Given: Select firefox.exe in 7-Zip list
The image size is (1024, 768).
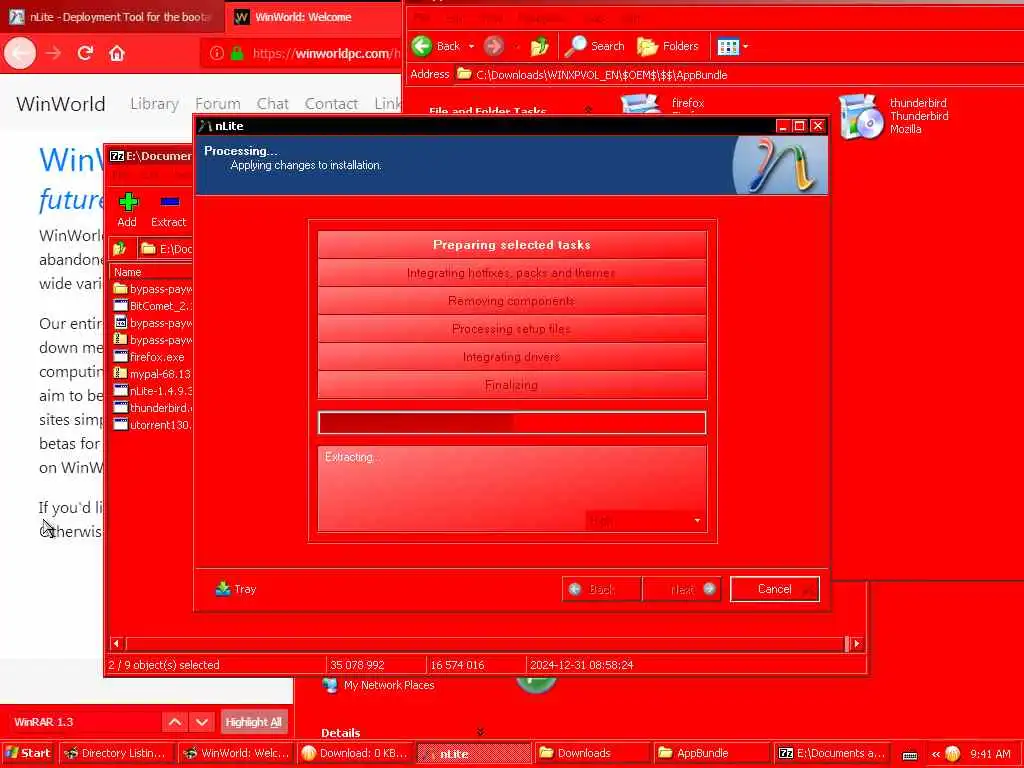Looking at the screenshot, I should click(150, 357).
